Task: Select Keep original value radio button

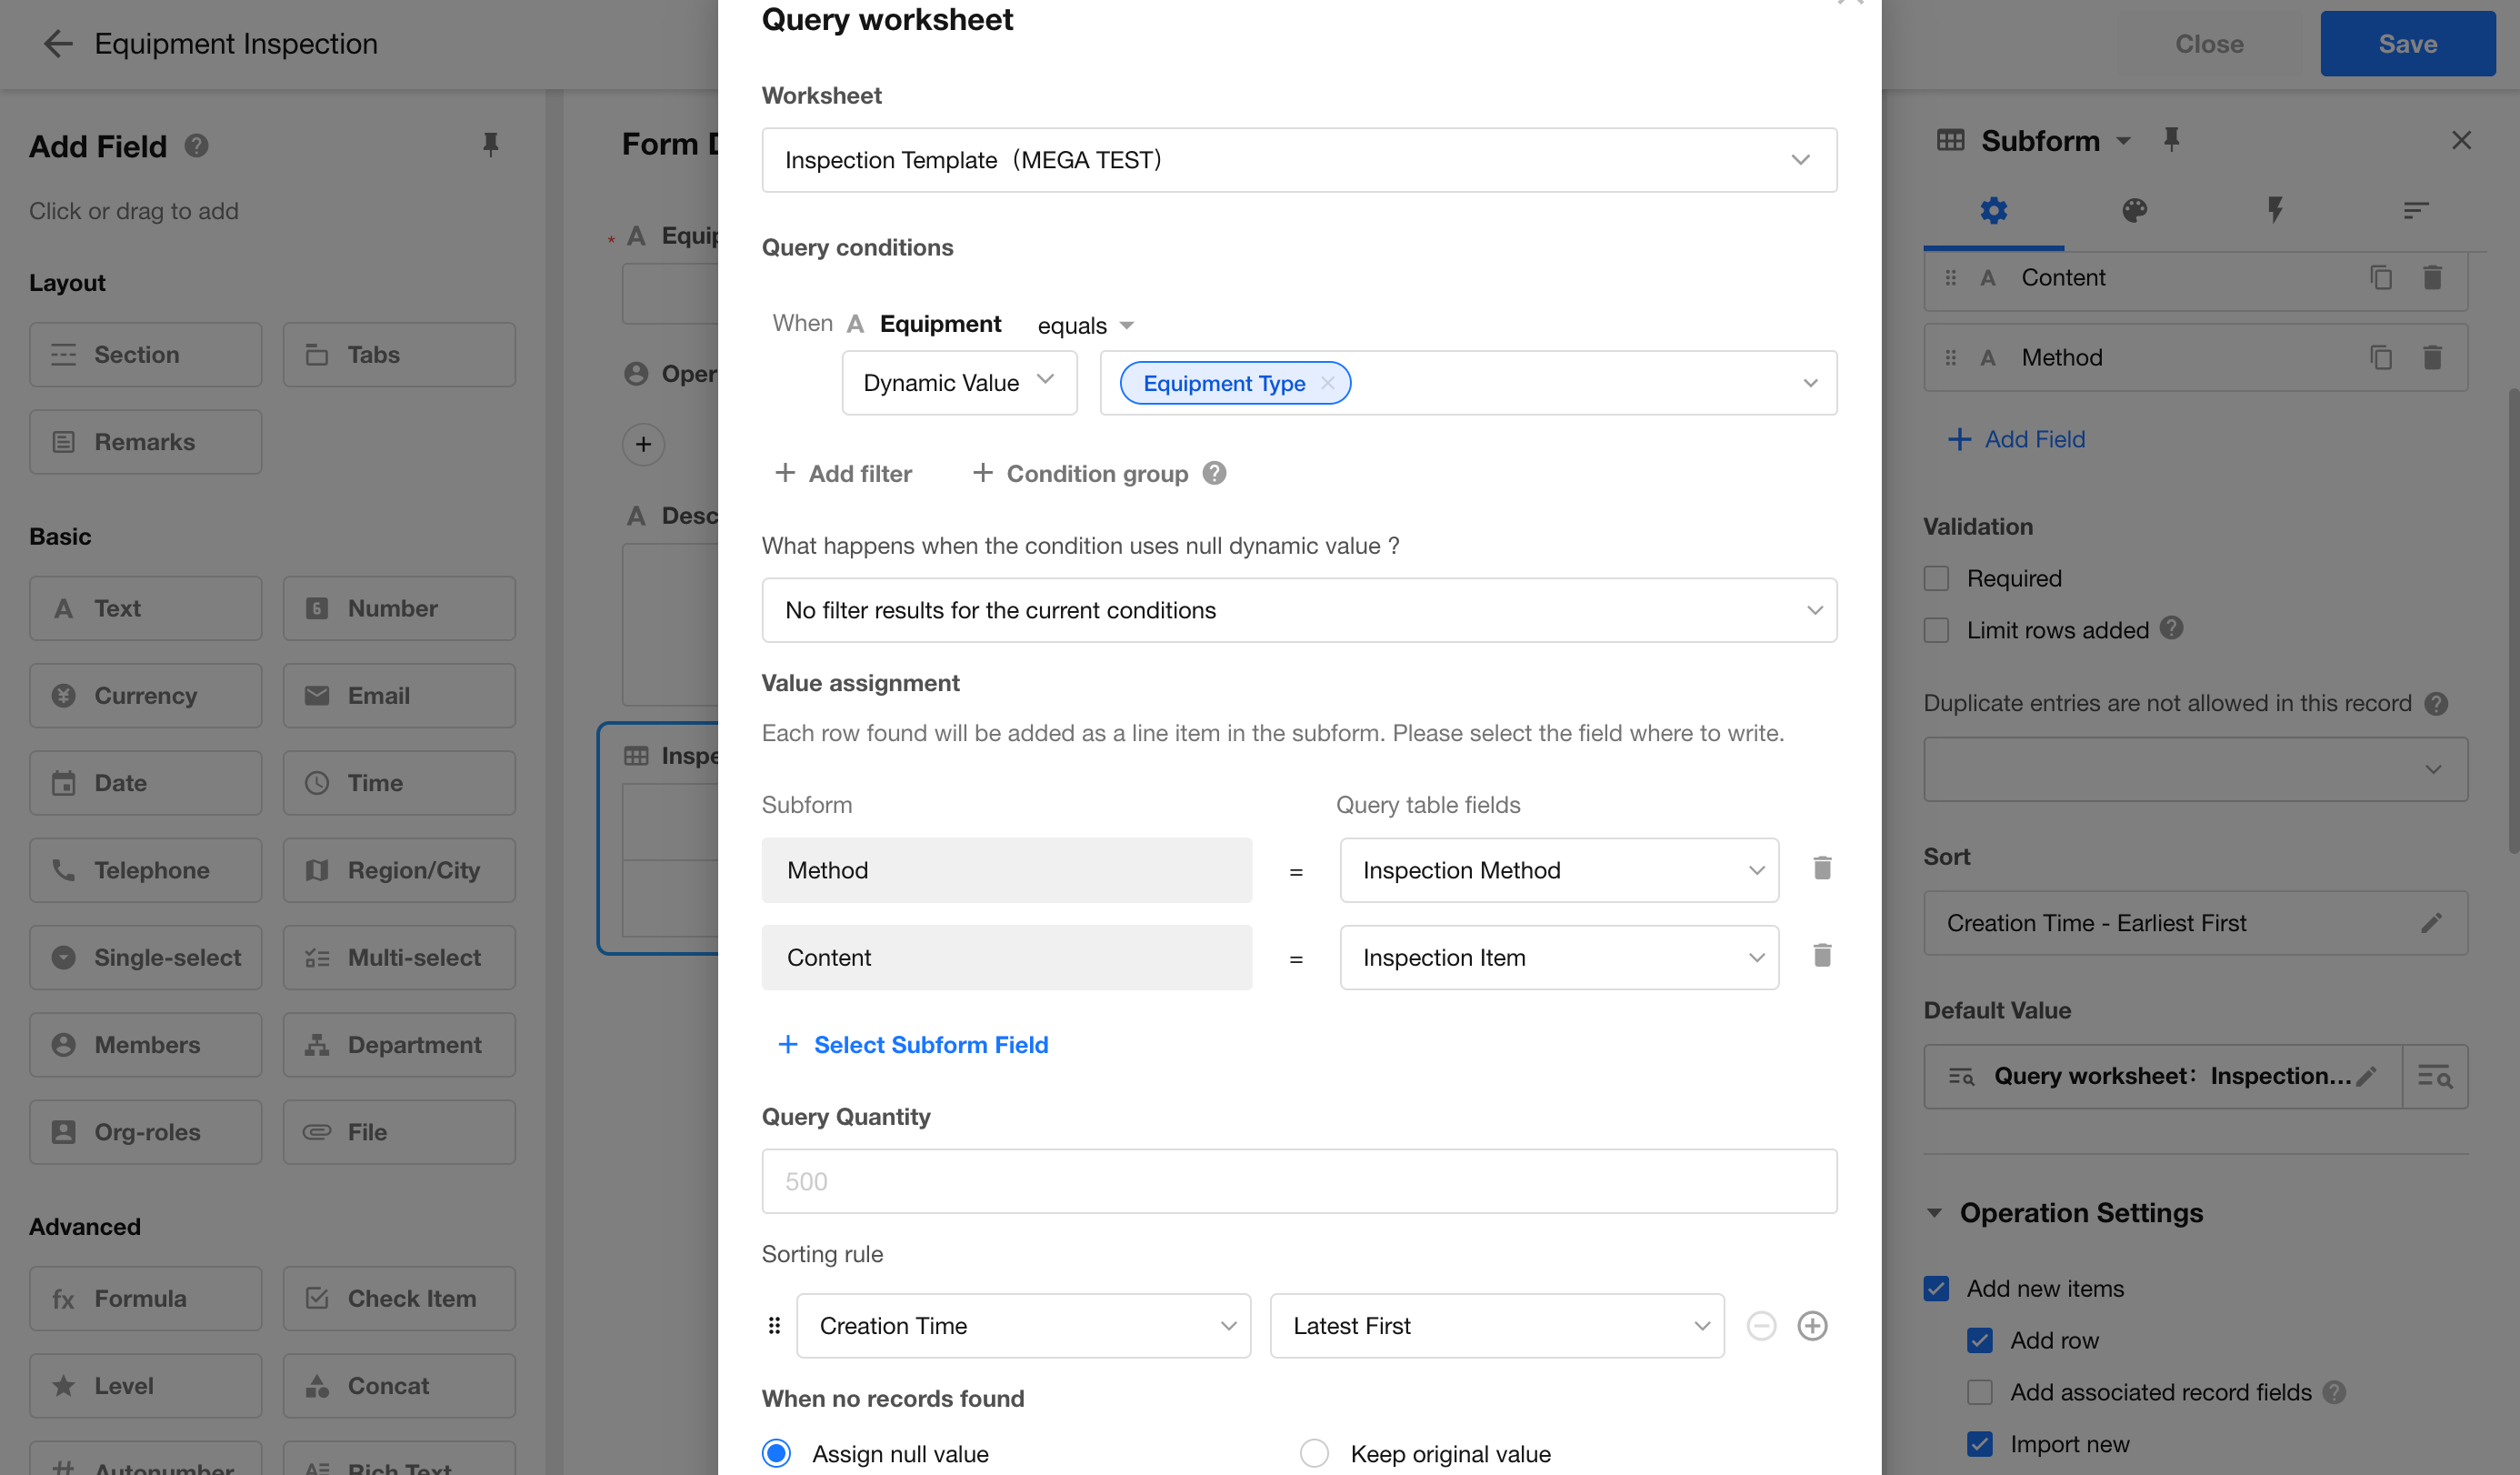Action: coord(1314,1453)
